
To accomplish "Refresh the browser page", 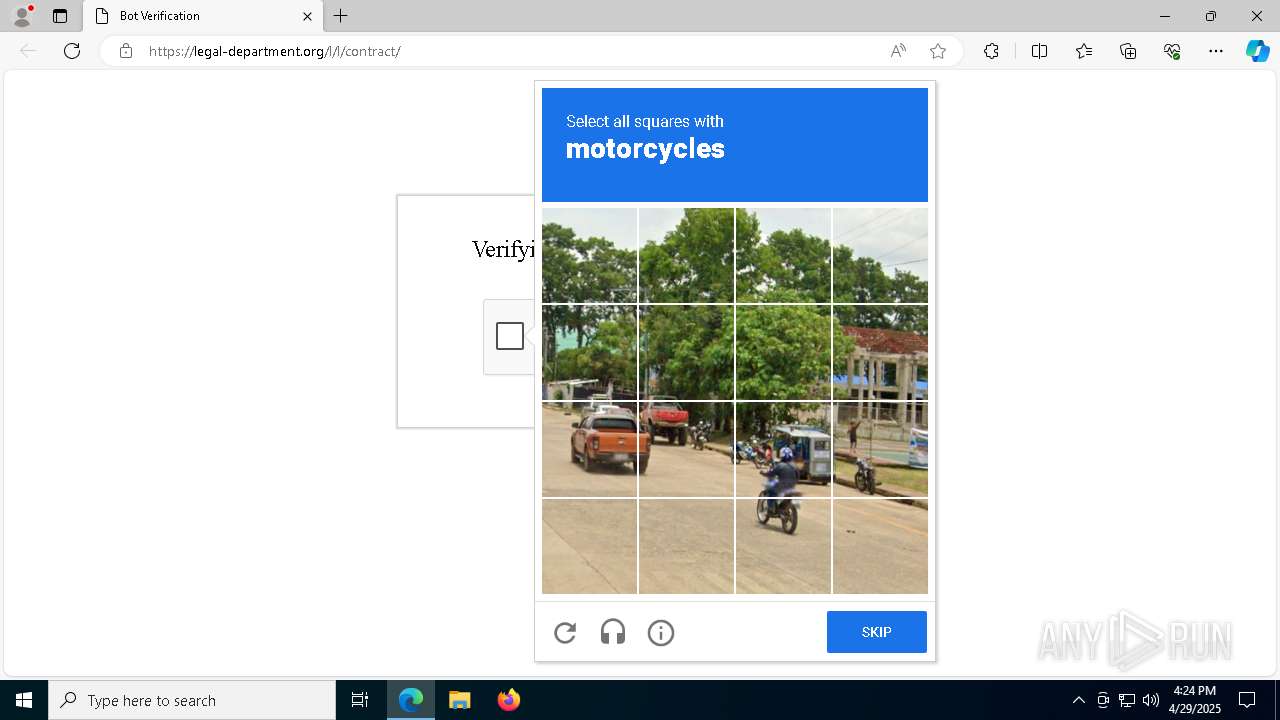I will [x=72, y=51].
